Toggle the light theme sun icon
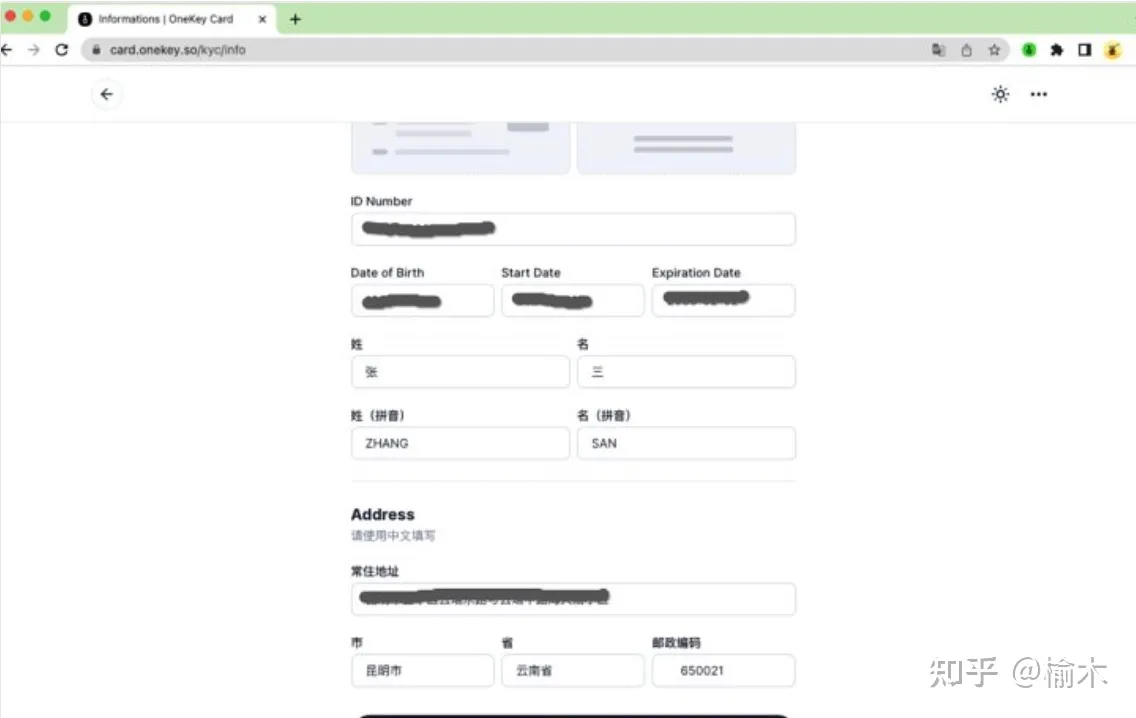 [1001, 94]
